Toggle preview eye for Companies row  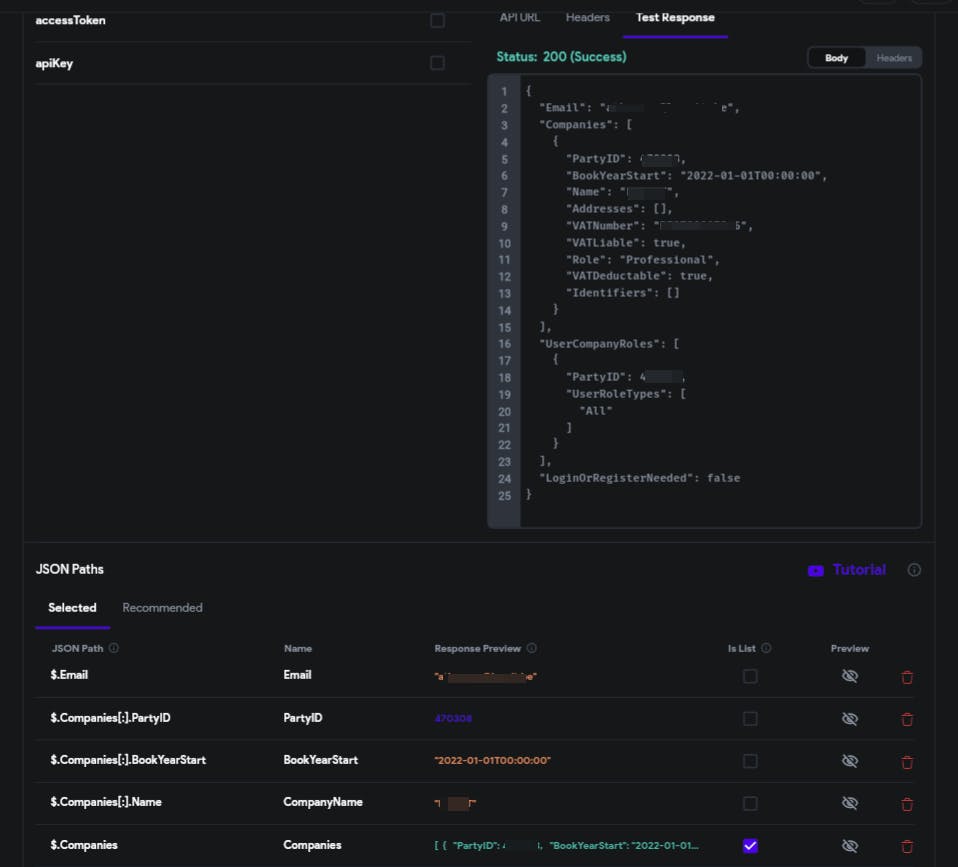click(850, 846)
